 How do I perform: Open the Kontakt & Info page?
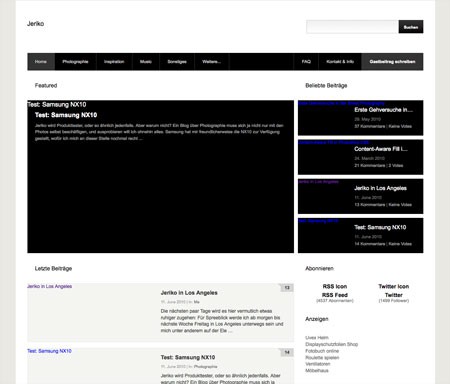click(x=340, y=62)
